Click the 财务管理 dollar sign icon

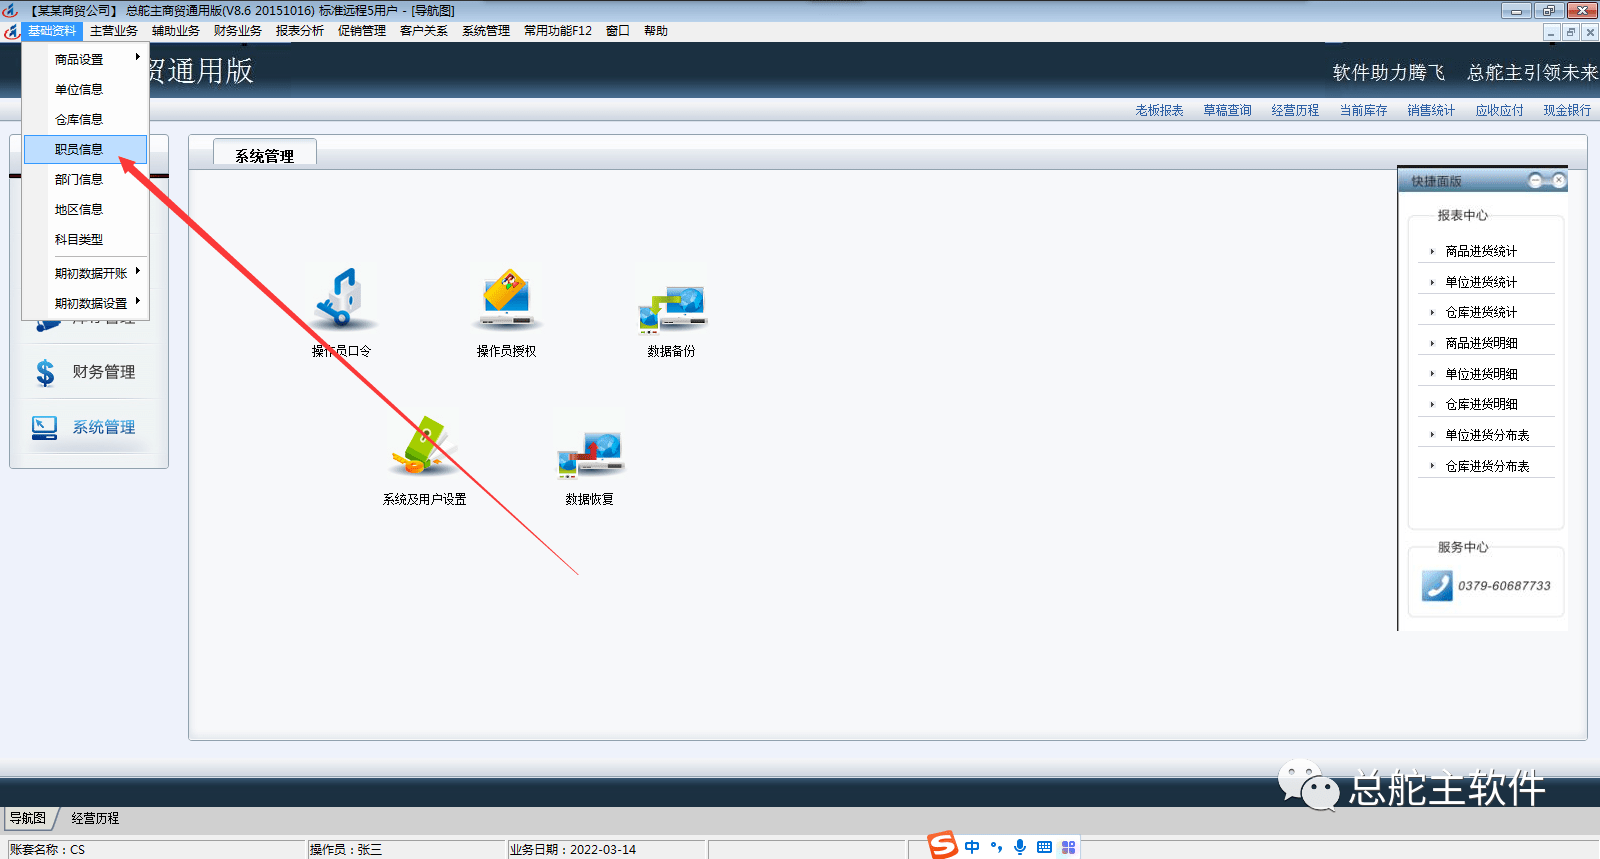45,373
